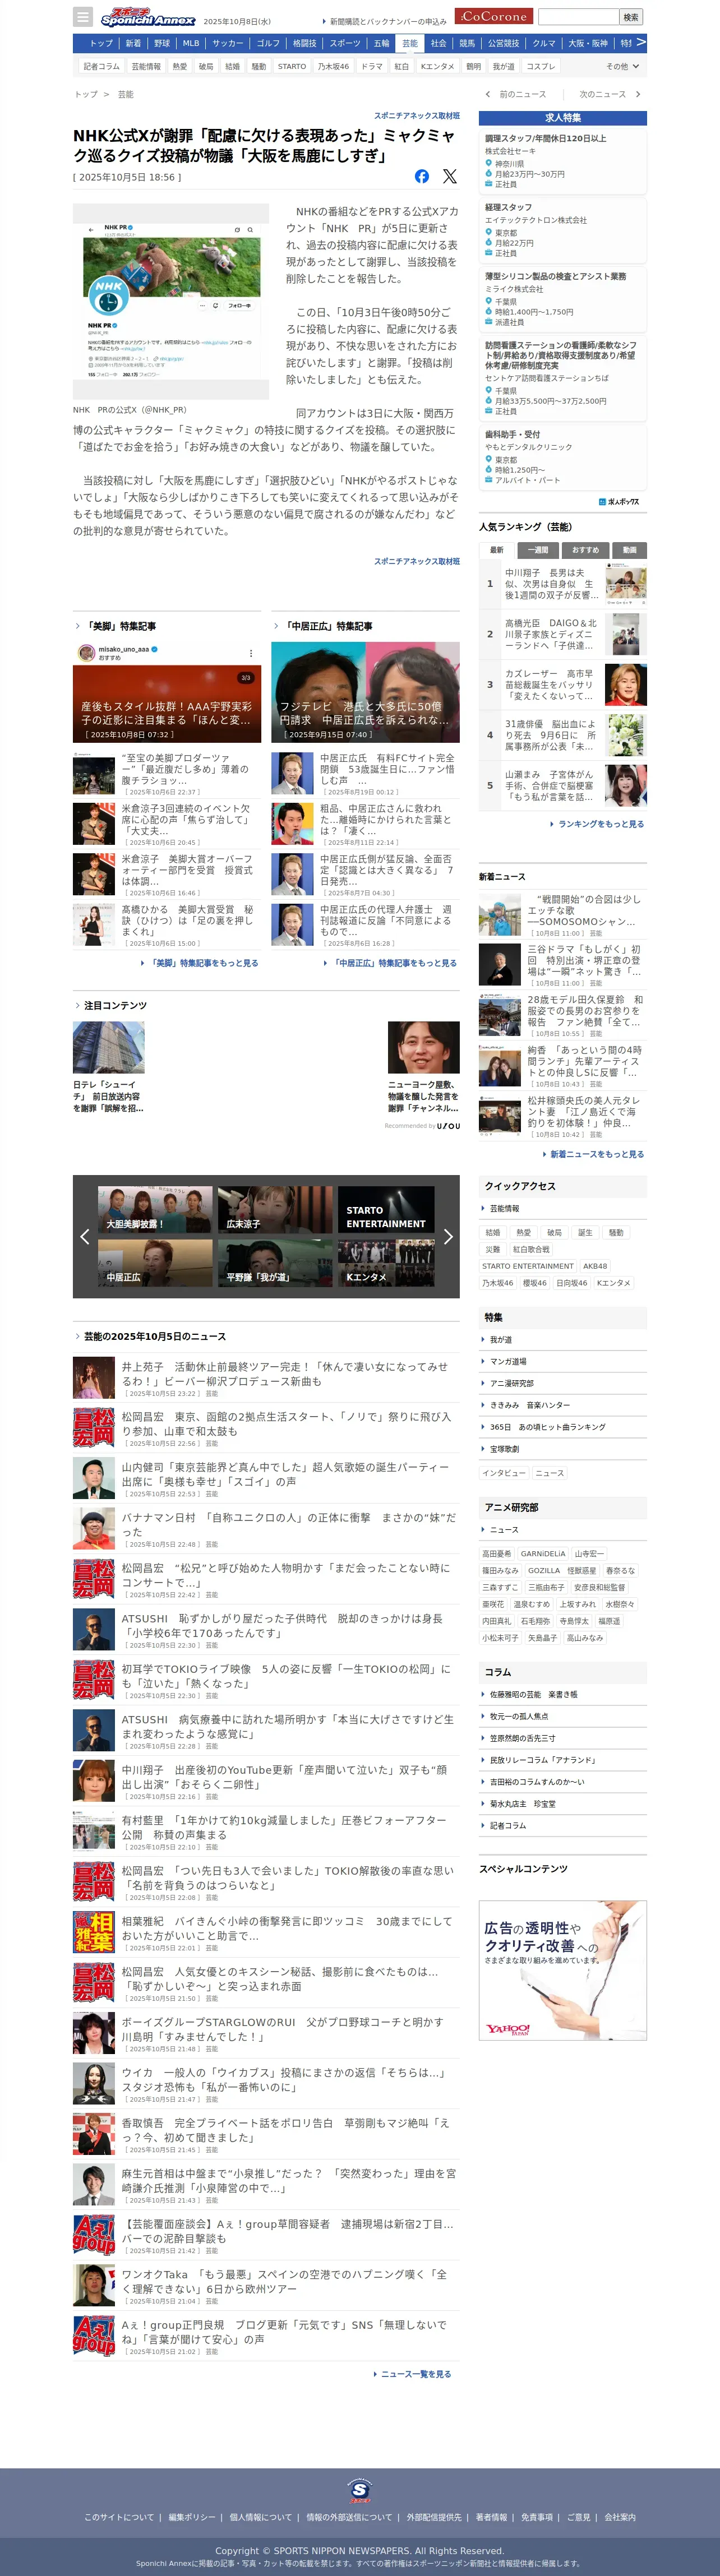Share the article on Facebook
Screen dimensions: 720x2576
point(422,176)
